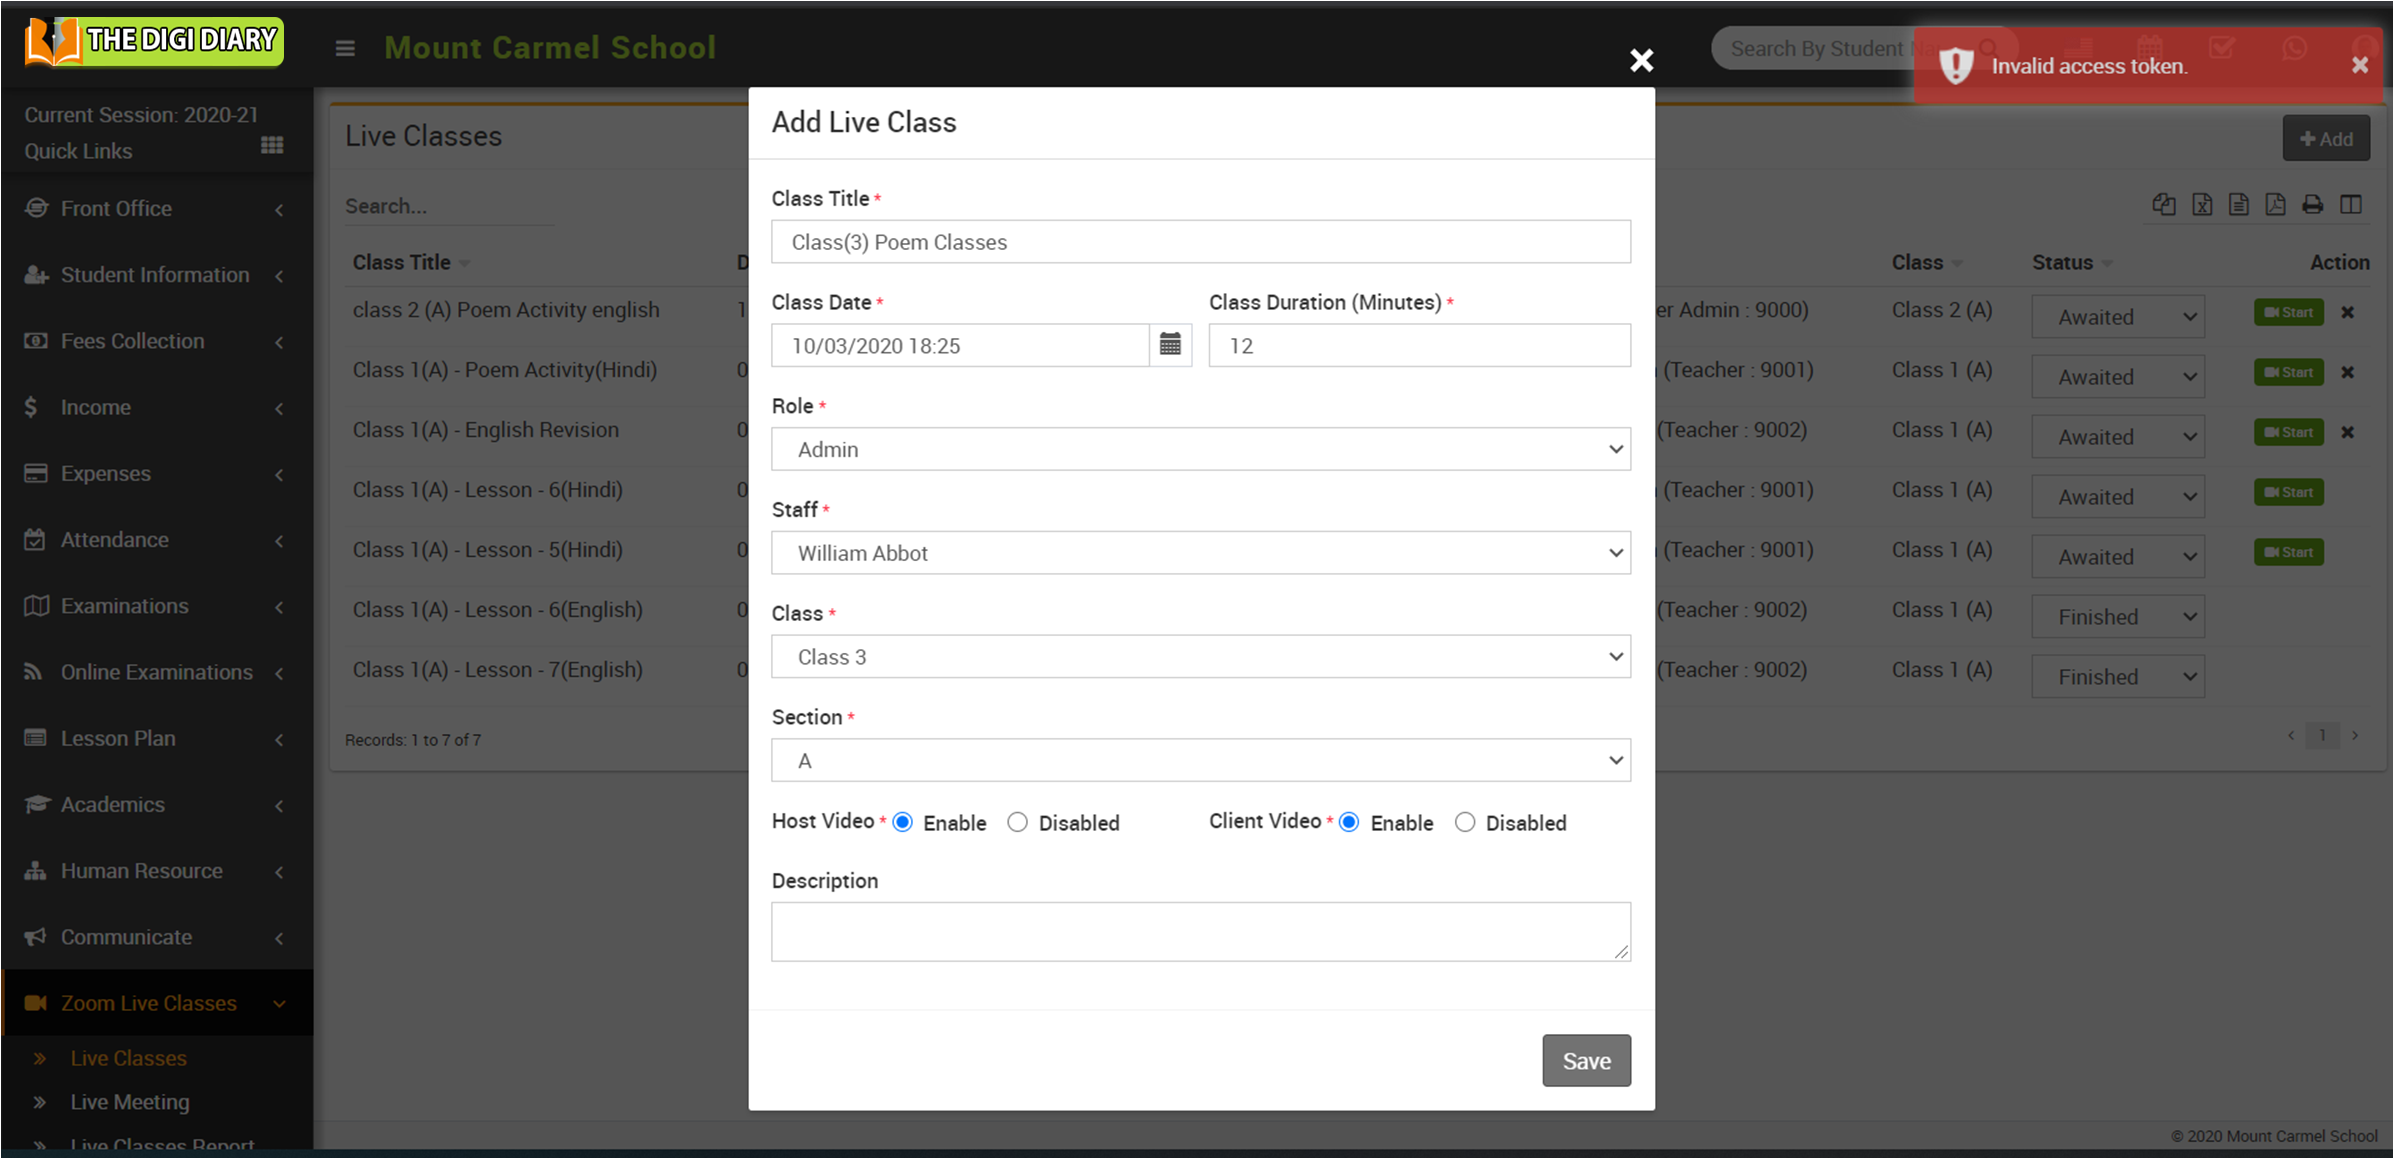This screenshot has height=1159, width=2394.
Task: Click The Digi Diary logo
Action: (155, 42)
